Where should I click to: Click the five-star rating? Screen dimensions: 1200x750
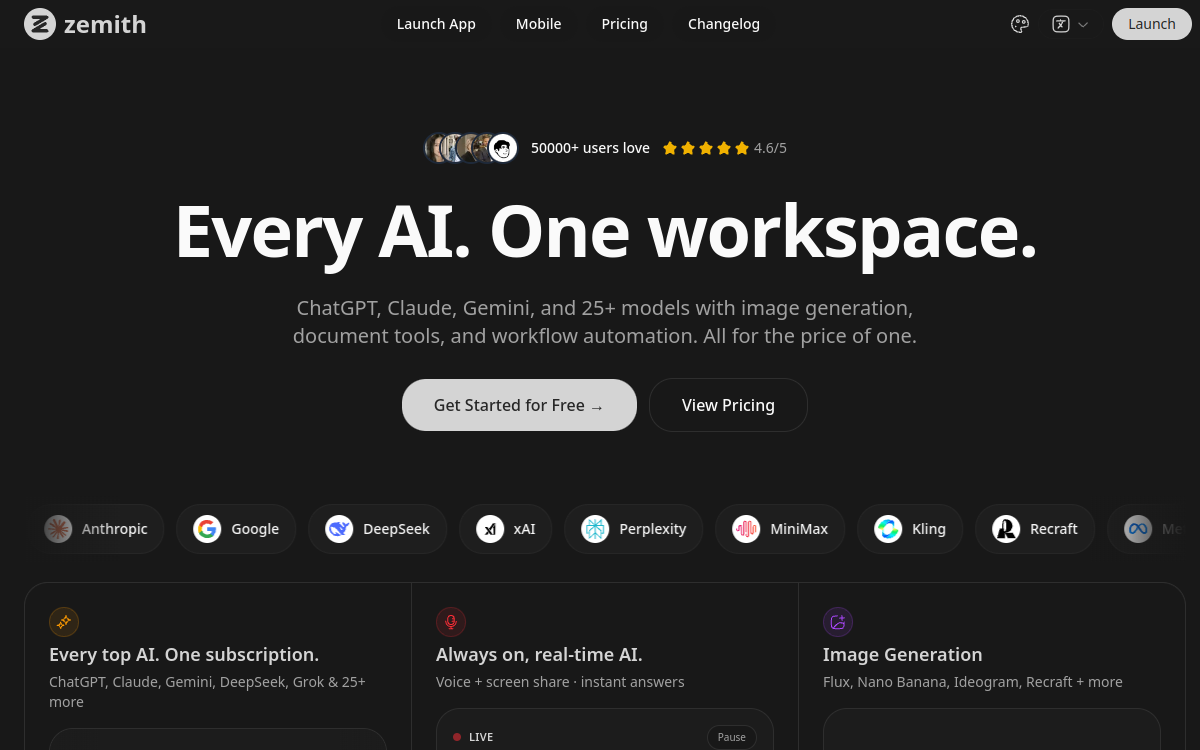706,148
